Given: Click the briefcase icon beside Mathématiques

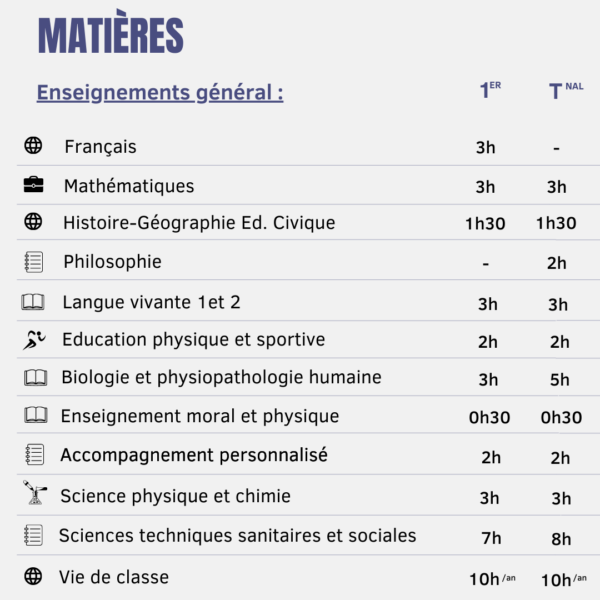Looking at the screenshot, I should 33,186.
